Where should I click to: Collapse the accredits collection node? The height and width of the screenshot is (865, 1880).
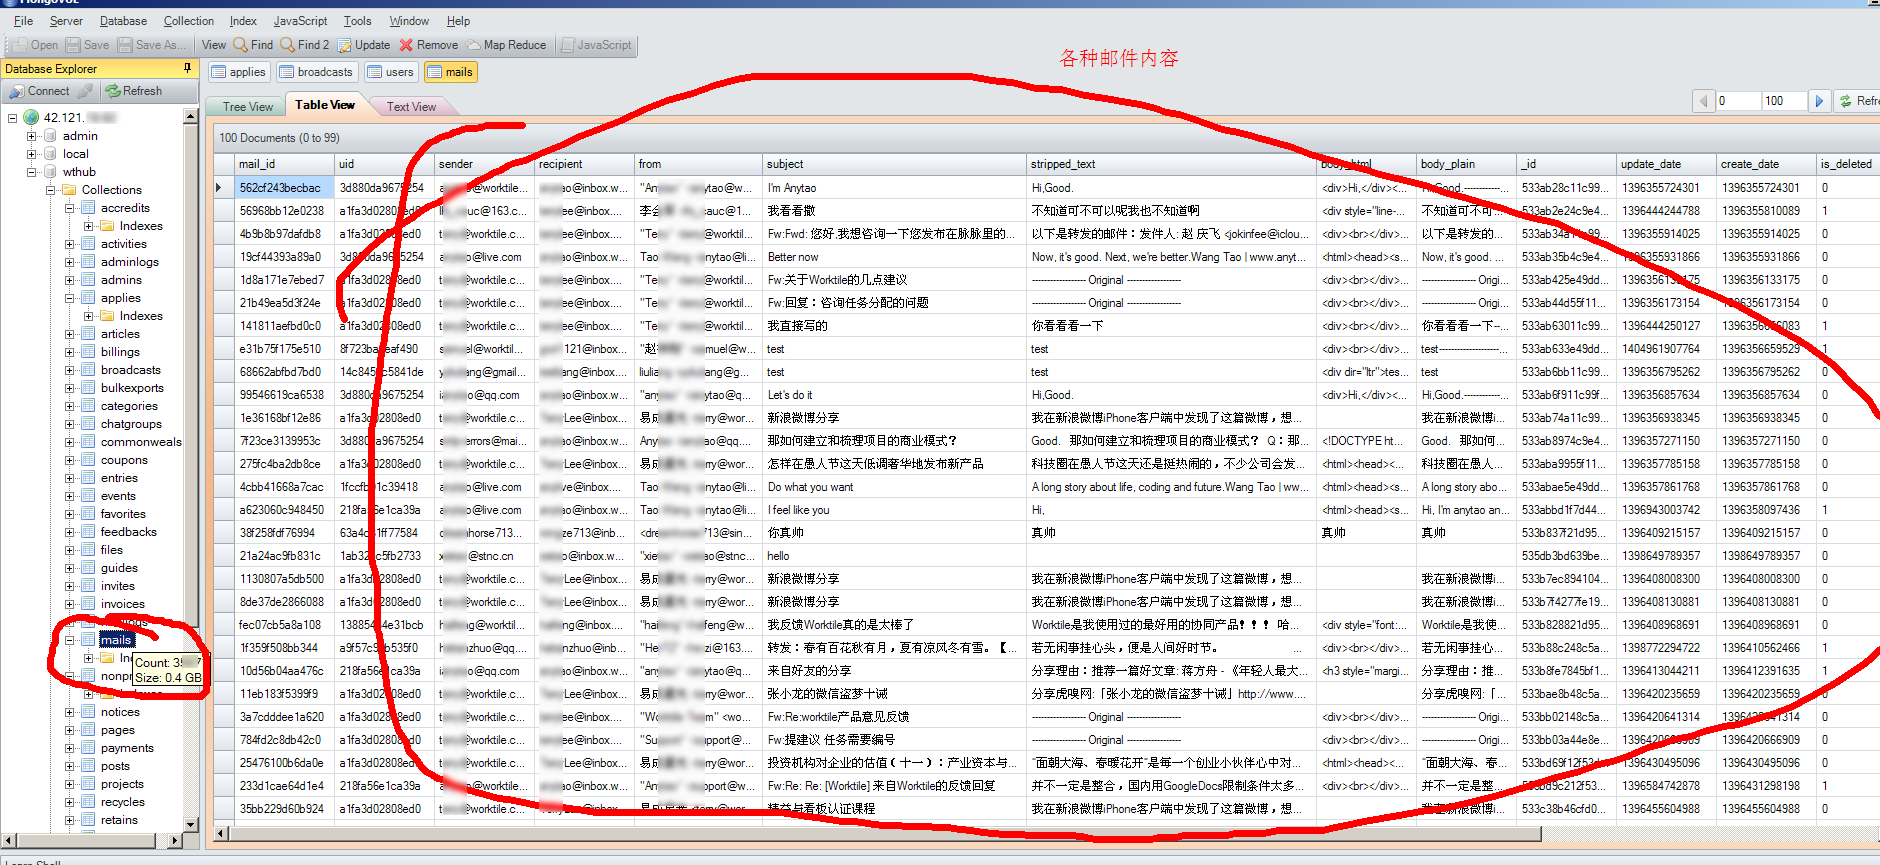click(70, 208)
